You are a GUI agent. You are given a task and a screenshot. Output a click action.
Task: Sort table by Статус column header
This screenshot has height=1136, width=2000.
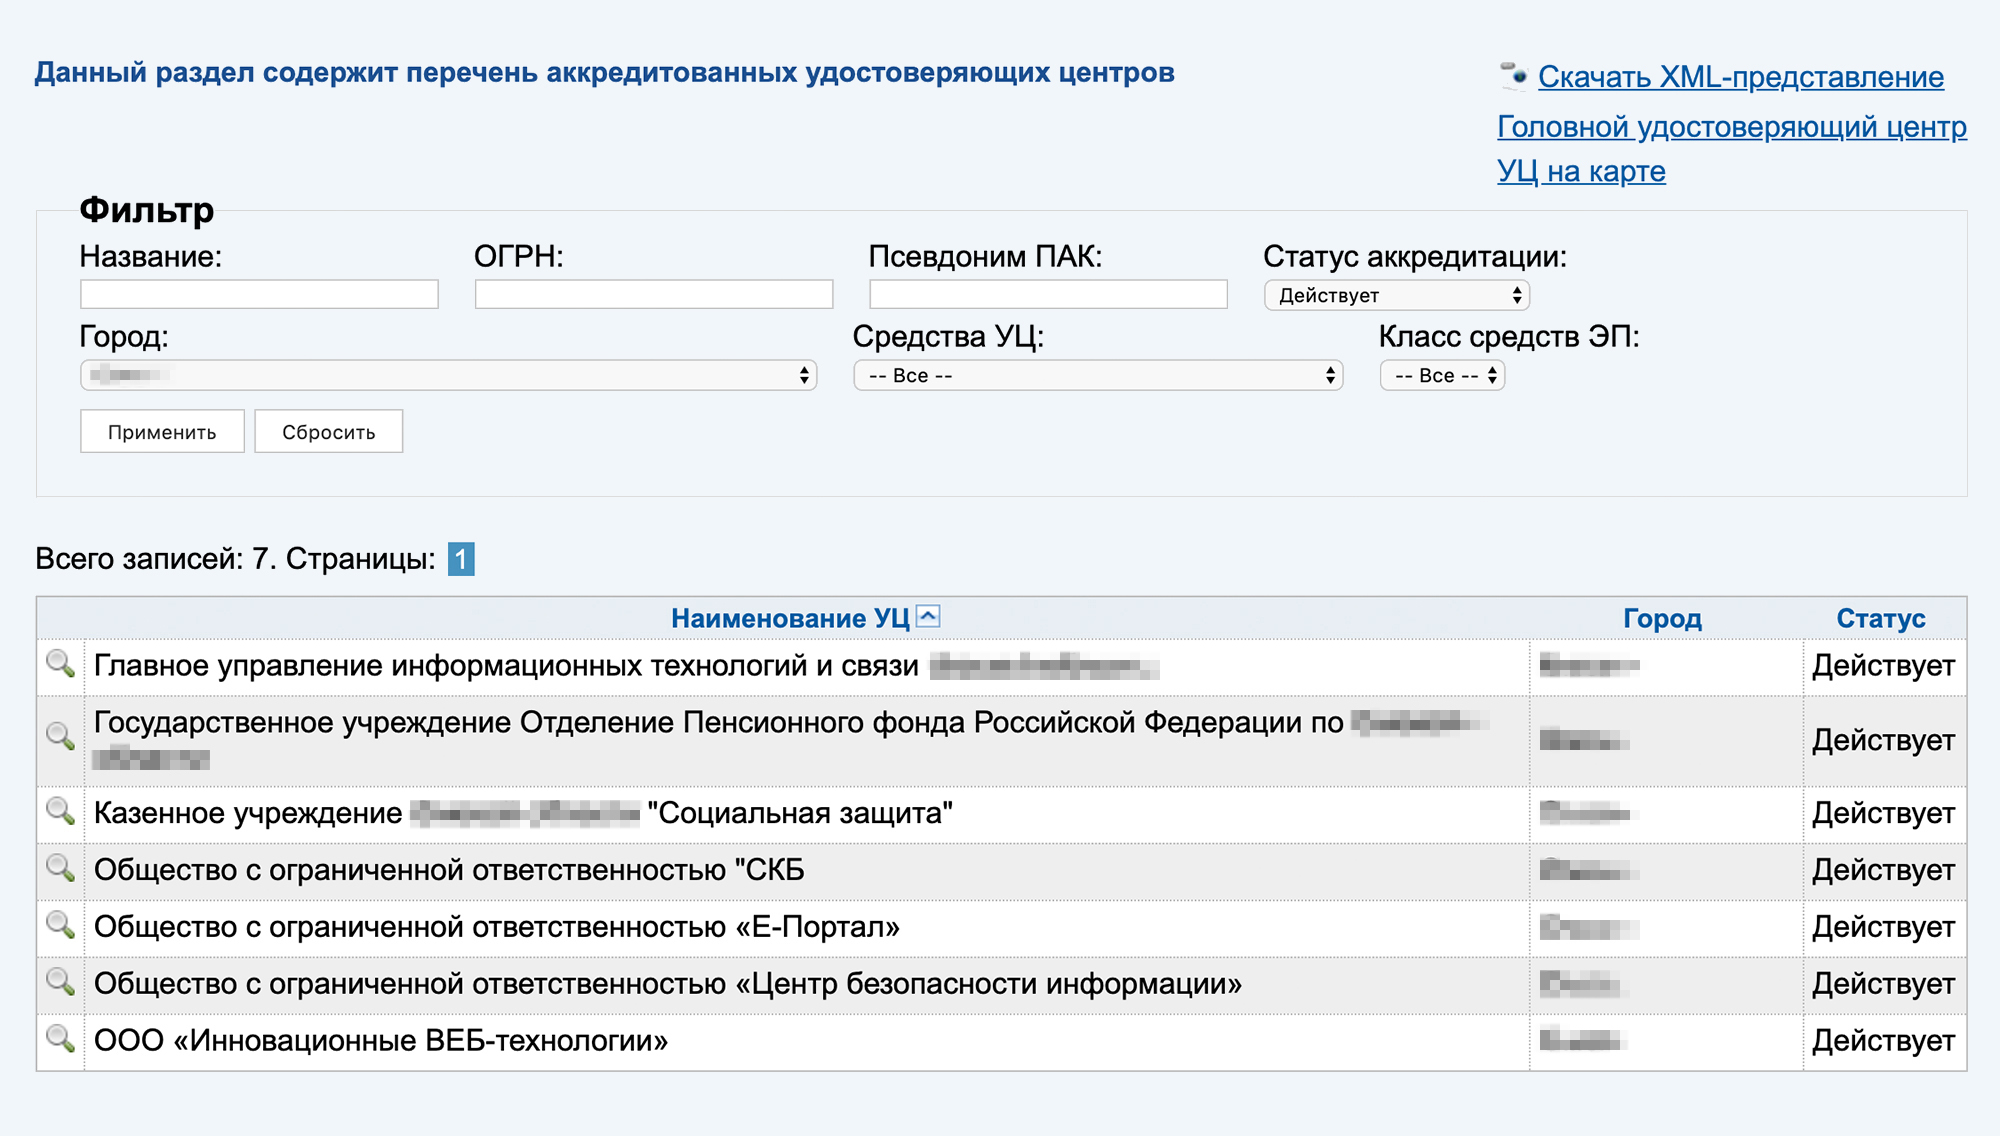1880,618
